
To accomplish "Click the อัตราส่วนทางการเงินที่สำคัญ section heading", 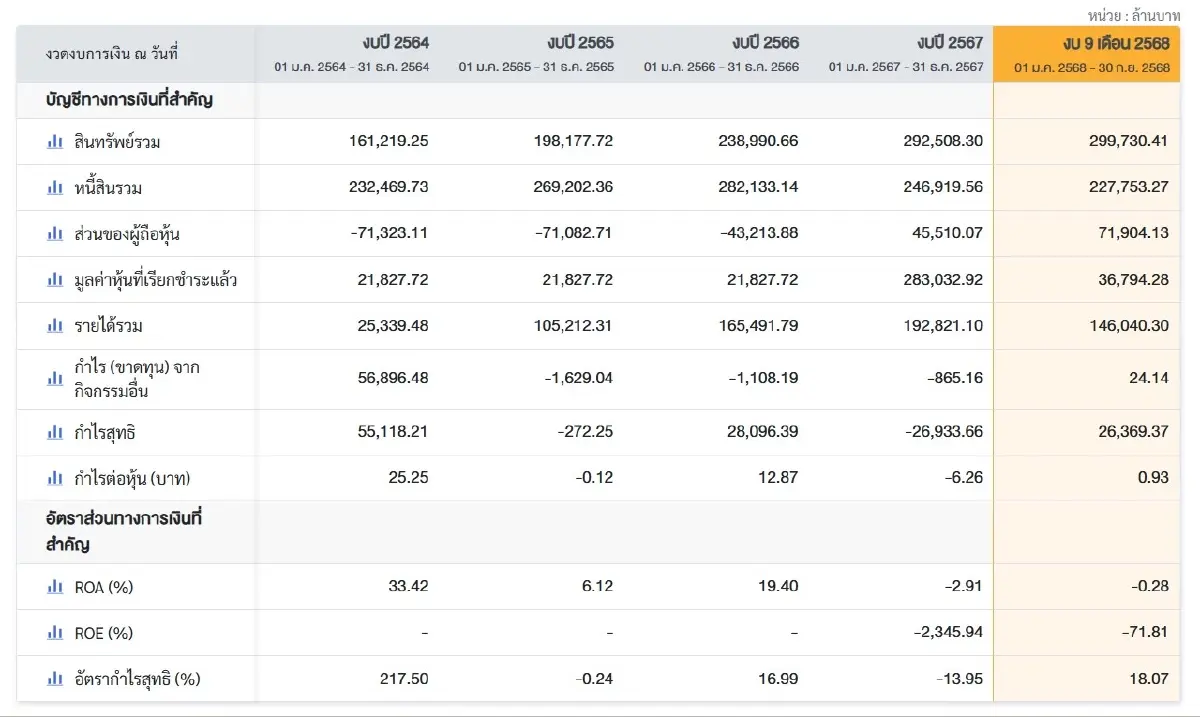I will click(123, 532).
